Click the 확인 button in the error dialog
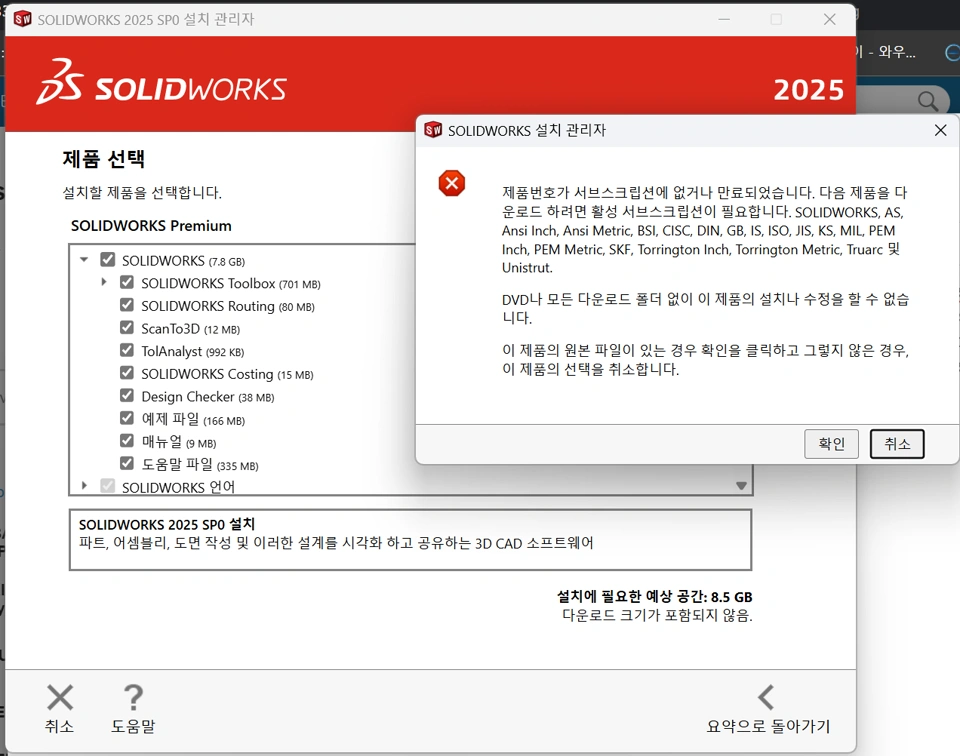 [x=831, y=444]
